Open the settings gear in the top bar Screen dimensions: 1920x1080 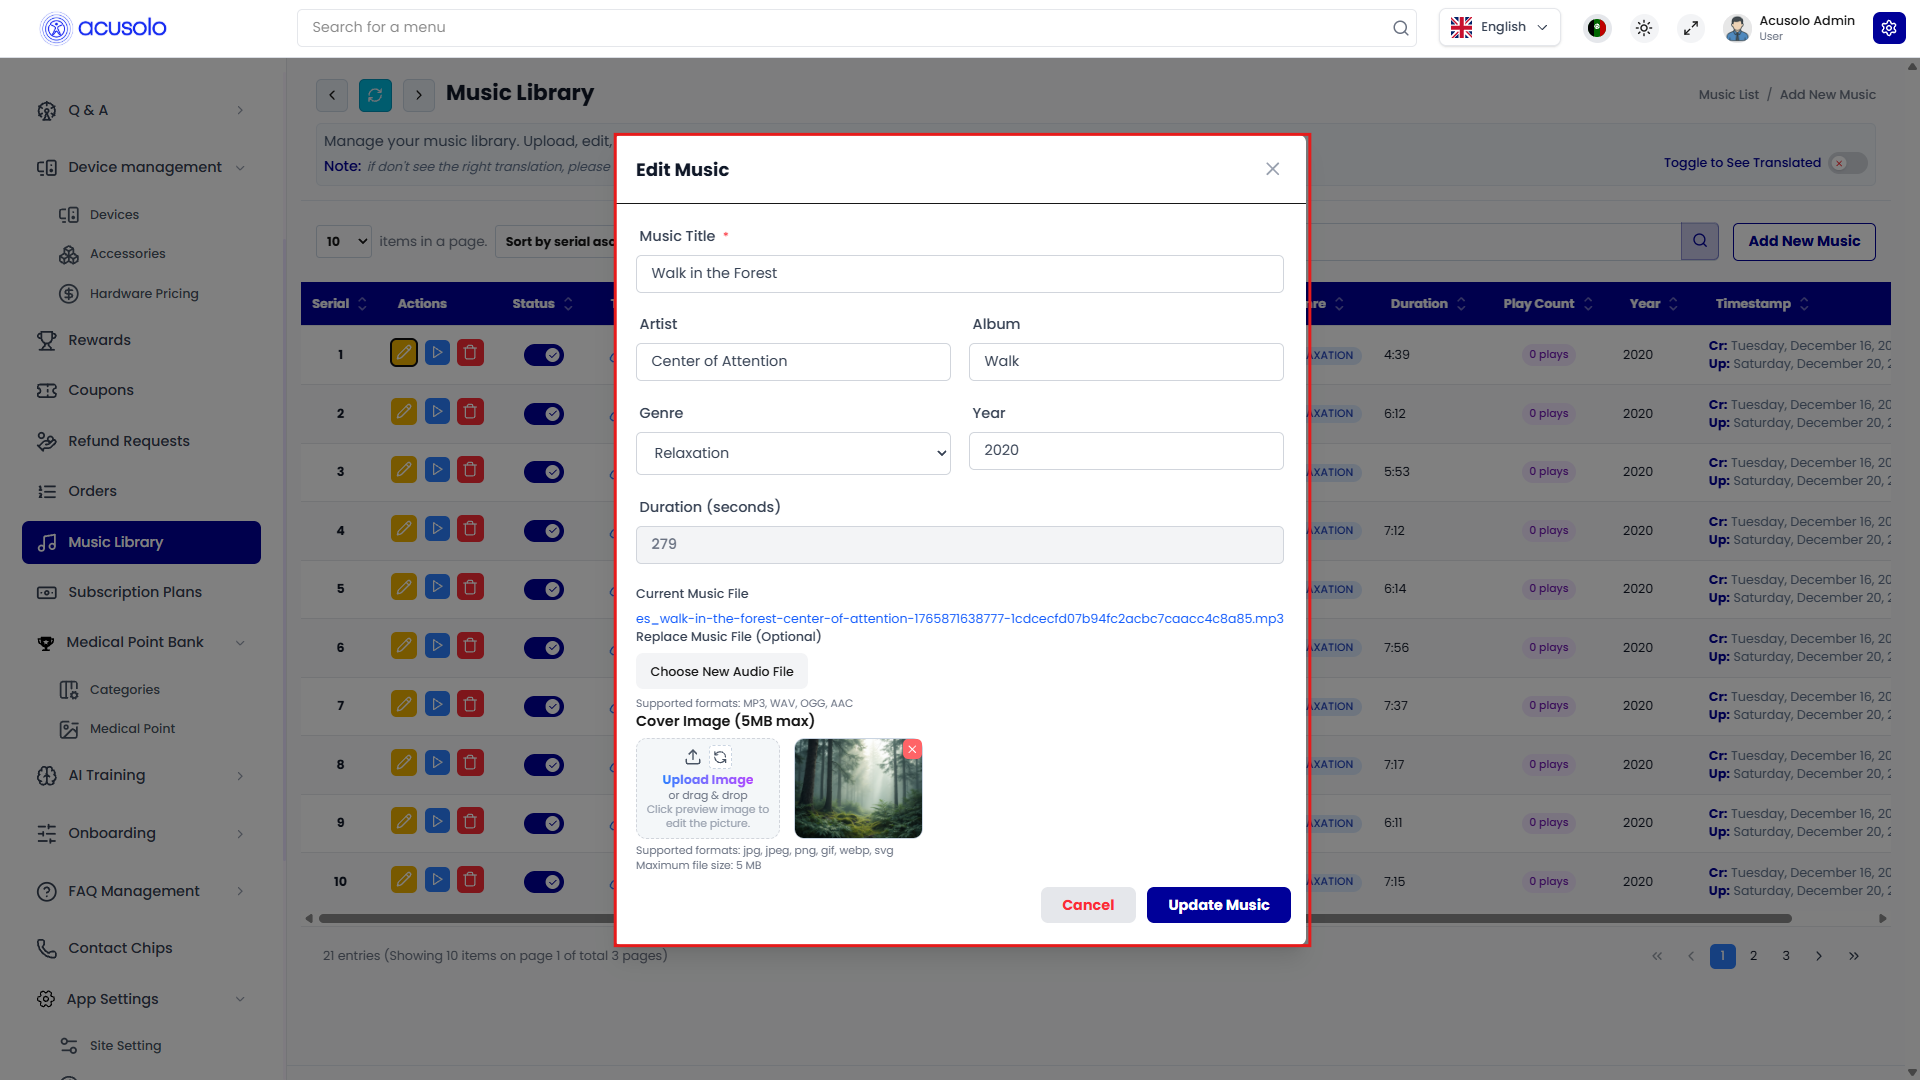[x=1889, y=28]
